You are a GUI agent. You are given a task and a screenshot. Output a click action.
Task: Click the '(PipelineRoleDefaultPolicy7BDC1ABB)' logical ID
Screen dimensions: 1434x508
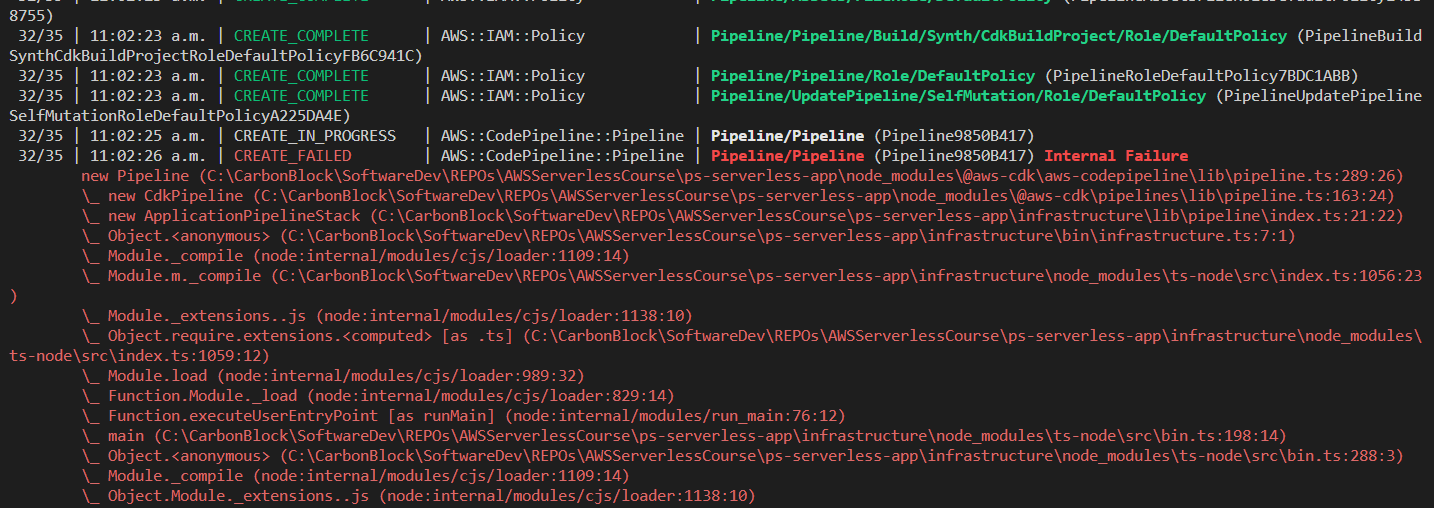pyautogui.click(x=1202, y=76)
